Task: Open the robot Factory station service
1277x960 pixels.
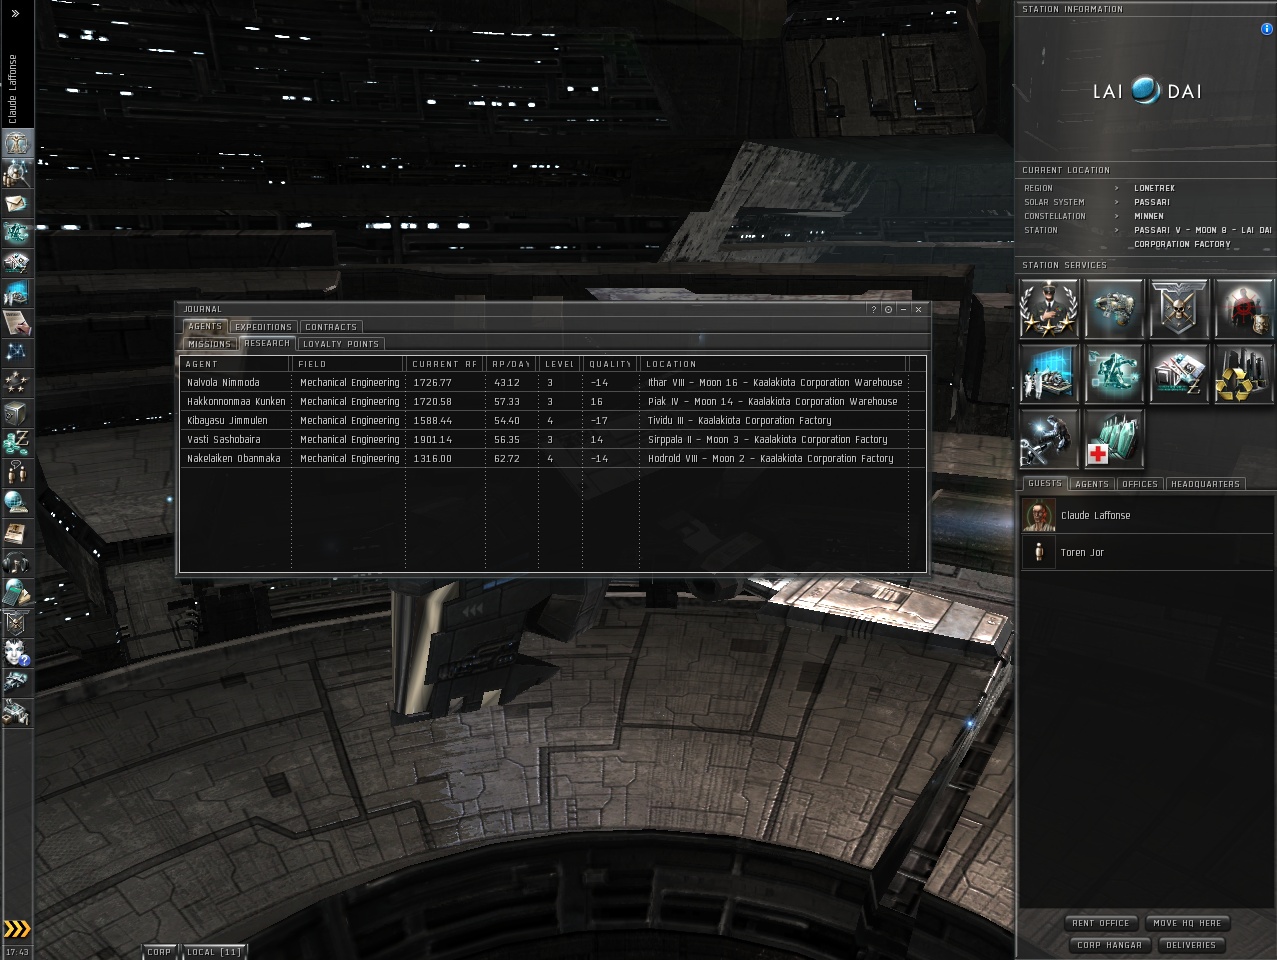Action: (1114, 373)
